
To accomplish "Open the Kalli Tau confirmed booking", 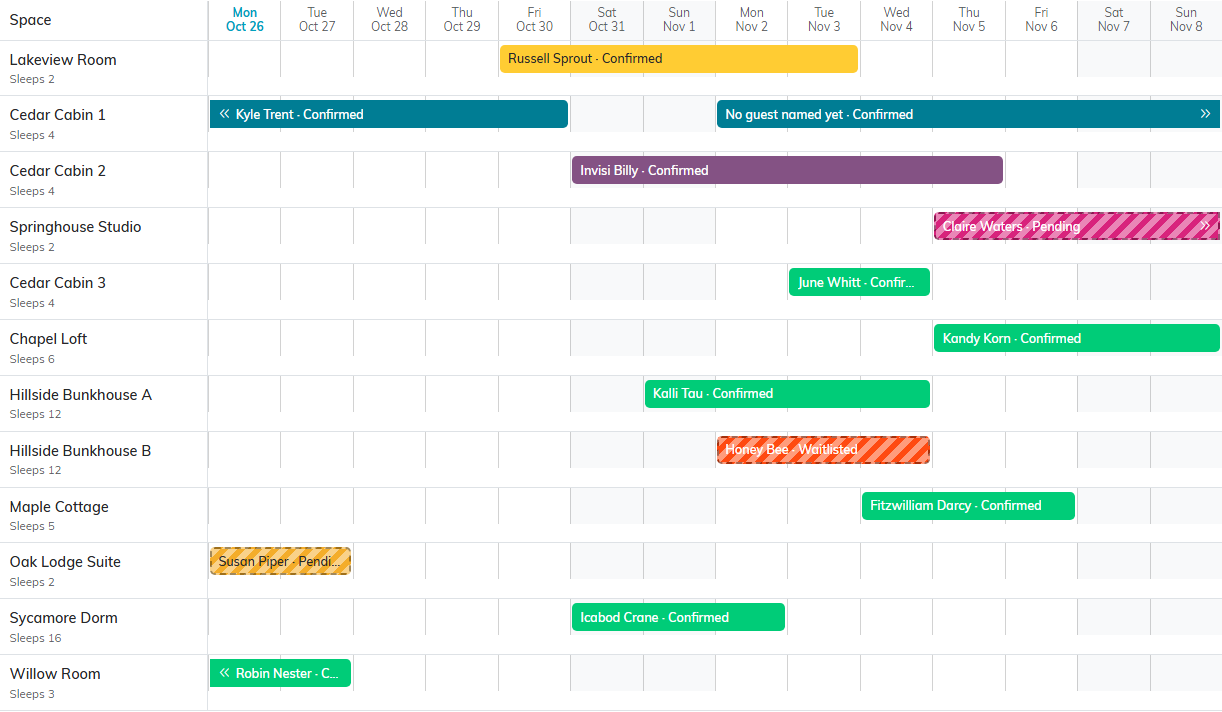I will coord(788,394).
